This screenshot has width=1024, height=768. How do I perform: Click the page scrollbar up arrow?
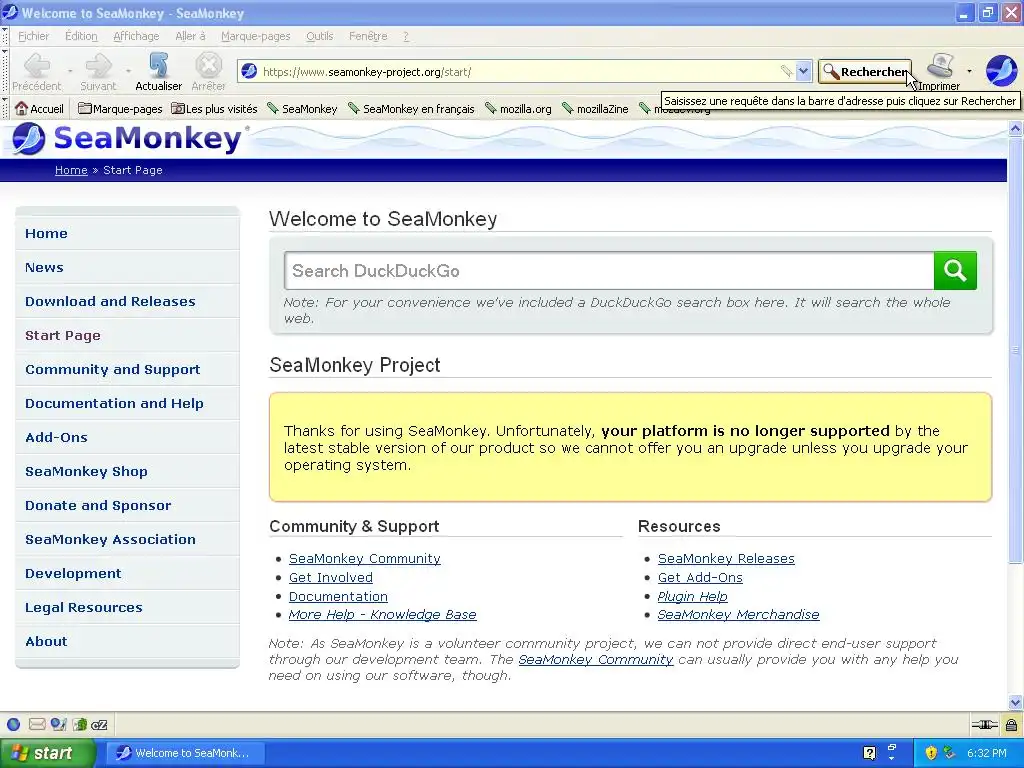pyautogui.click(x=1016, y=128)
